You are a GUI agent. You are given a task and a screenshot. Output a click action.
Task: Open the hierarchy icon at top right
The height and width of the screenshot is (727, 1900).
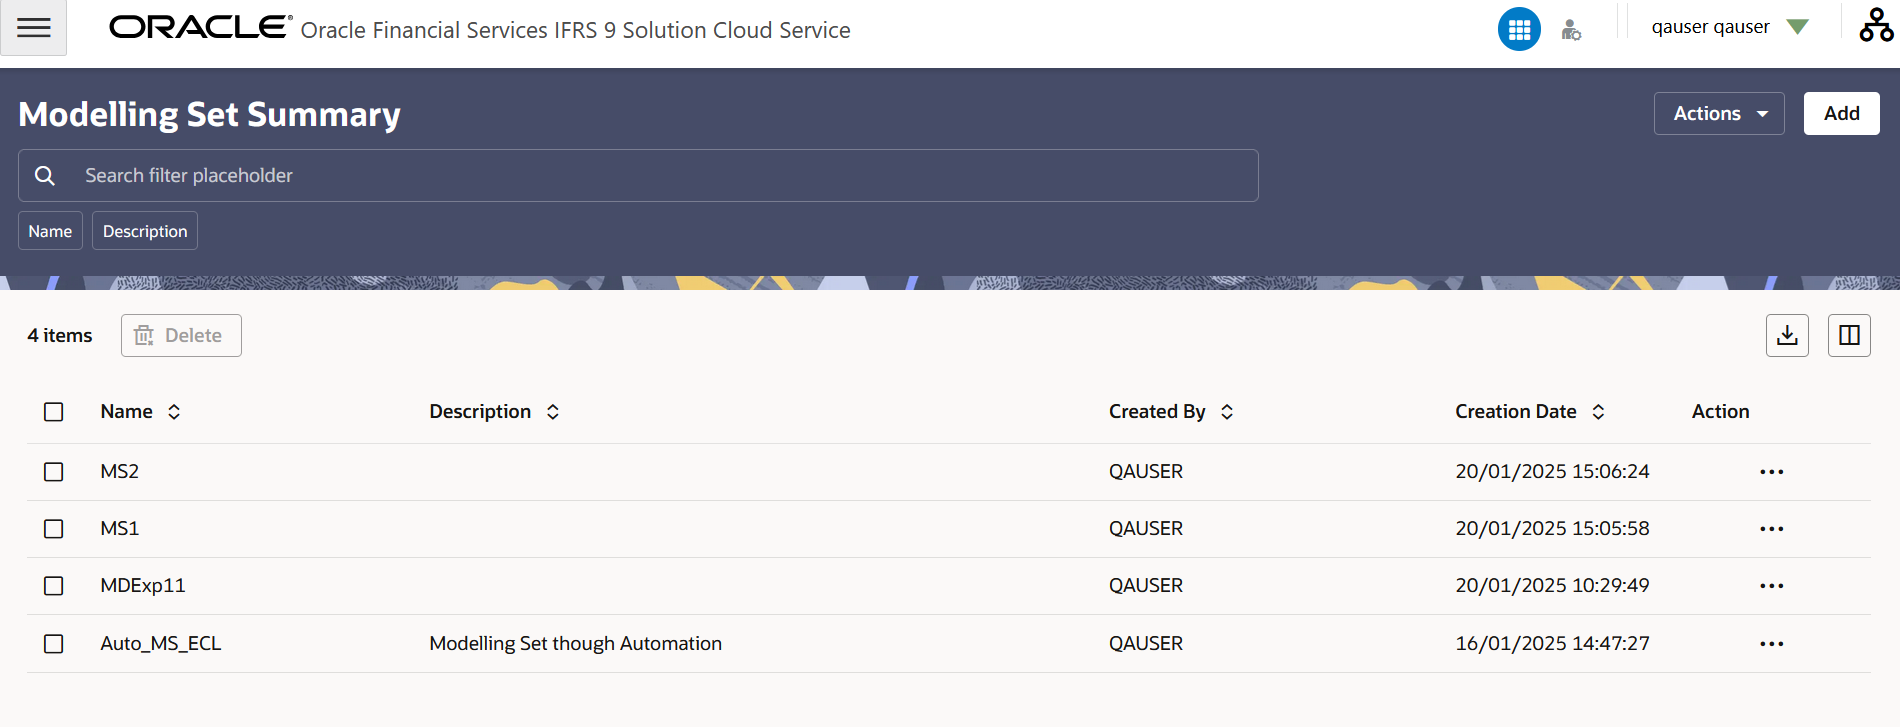click(x=1876, y=26)
